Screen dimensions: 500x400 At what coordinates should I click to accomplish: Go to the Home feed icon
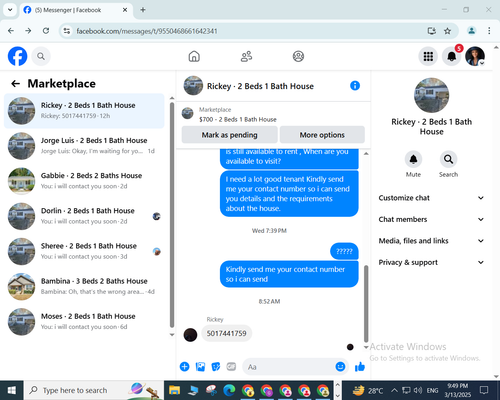tap(194, 56)
